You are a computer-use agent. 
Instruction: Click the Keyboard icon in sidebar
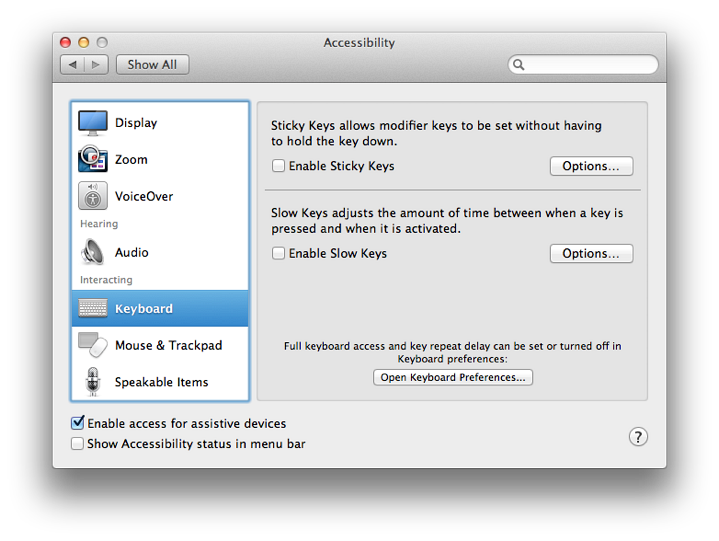(93, 308)
